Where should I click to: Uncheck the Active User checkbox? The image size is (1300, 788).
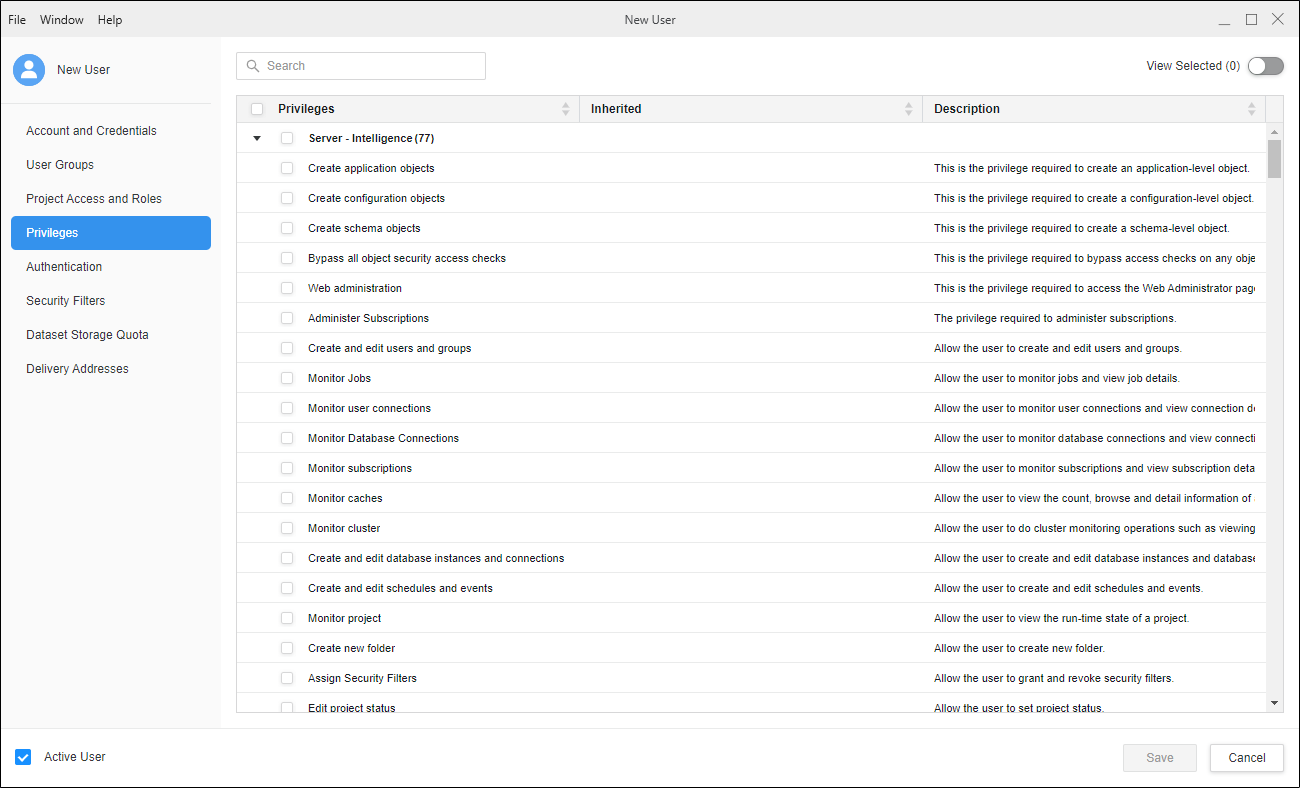[23, 757]
